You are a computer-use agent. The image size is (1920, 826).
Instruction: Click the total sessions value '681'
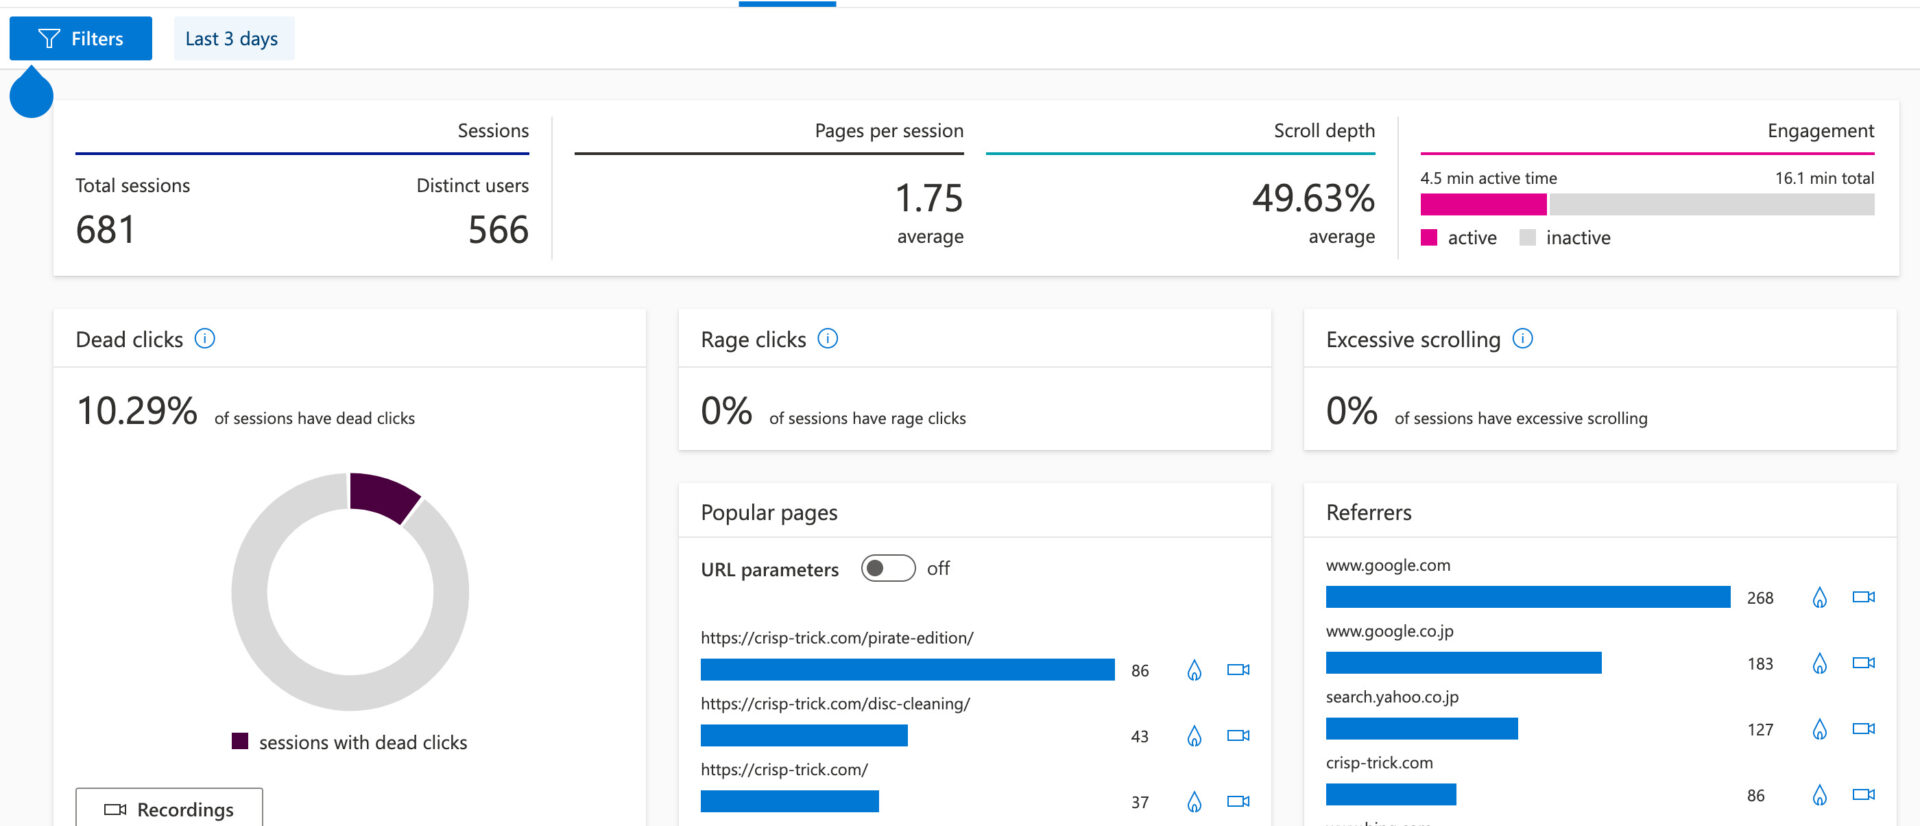click(x=105, y=230)
